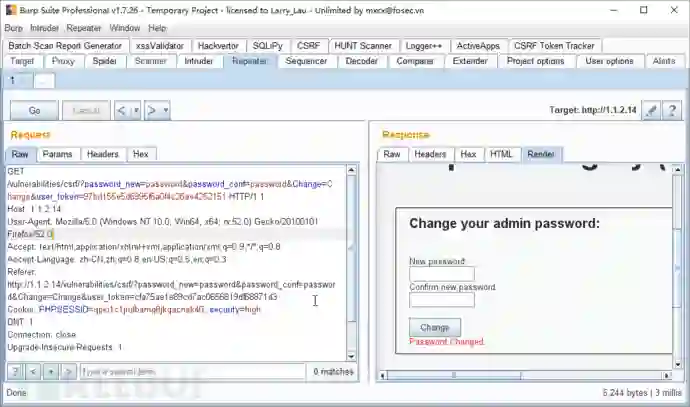Open the User options tab
The width and height of the screenshot is (690, 407).
(x=609, y=61)
